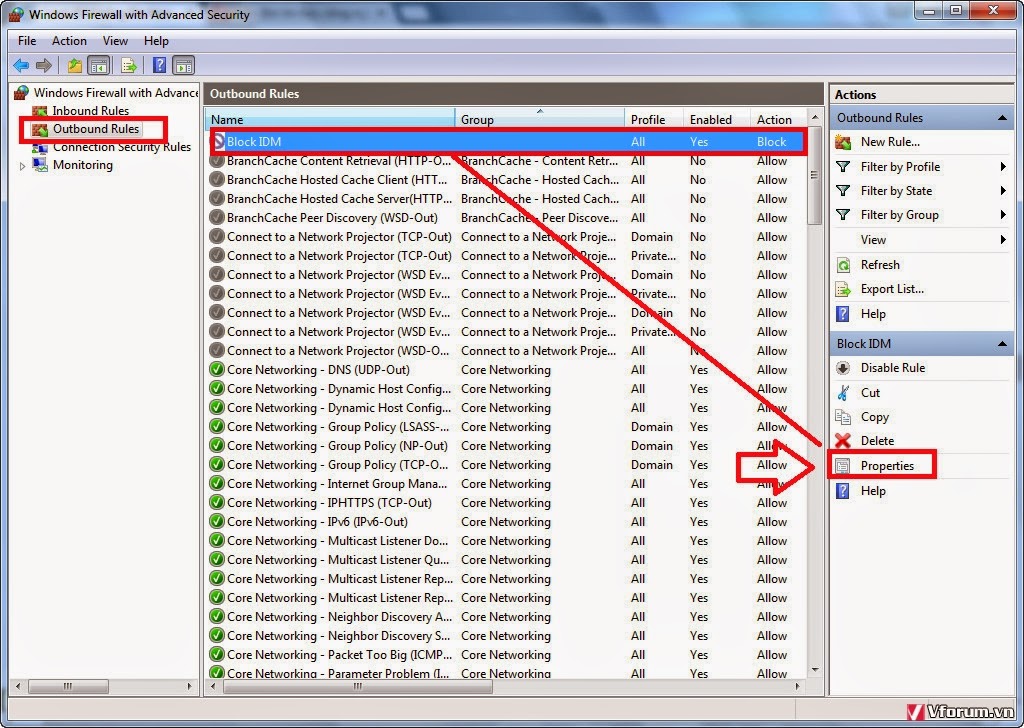The image size is (1024, 728).
Task: Open the Filter by Group submenu arrow
Action: tap(1002, 215)
